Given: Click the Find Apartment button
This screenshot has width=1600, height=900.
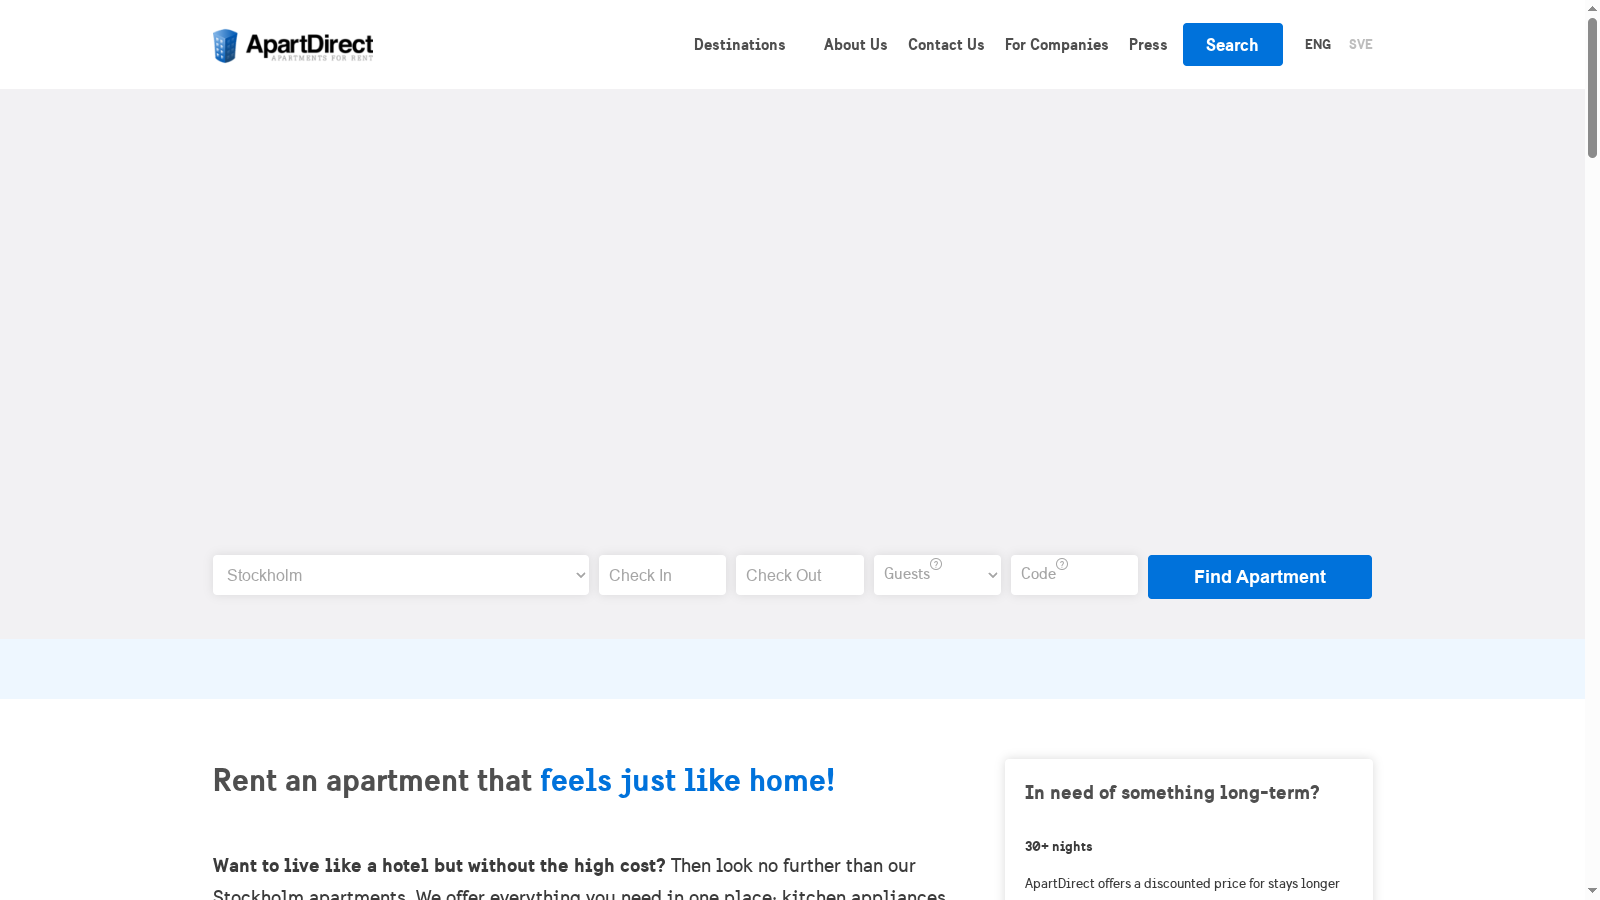Looking at the screenshot, I should (1259, 576).
